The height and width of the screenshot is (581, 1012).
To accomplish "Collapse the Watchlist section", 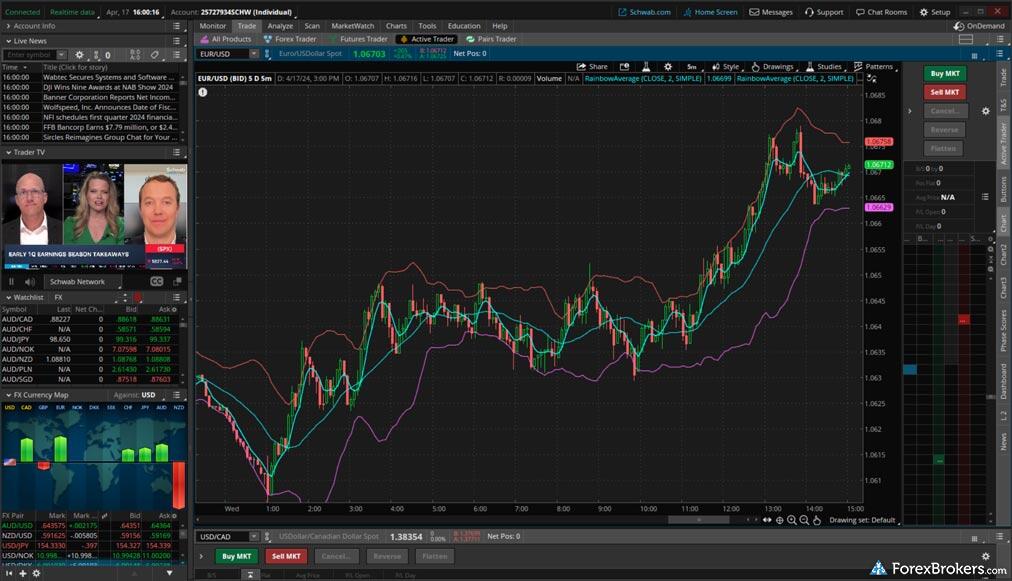I will [8, 298].
